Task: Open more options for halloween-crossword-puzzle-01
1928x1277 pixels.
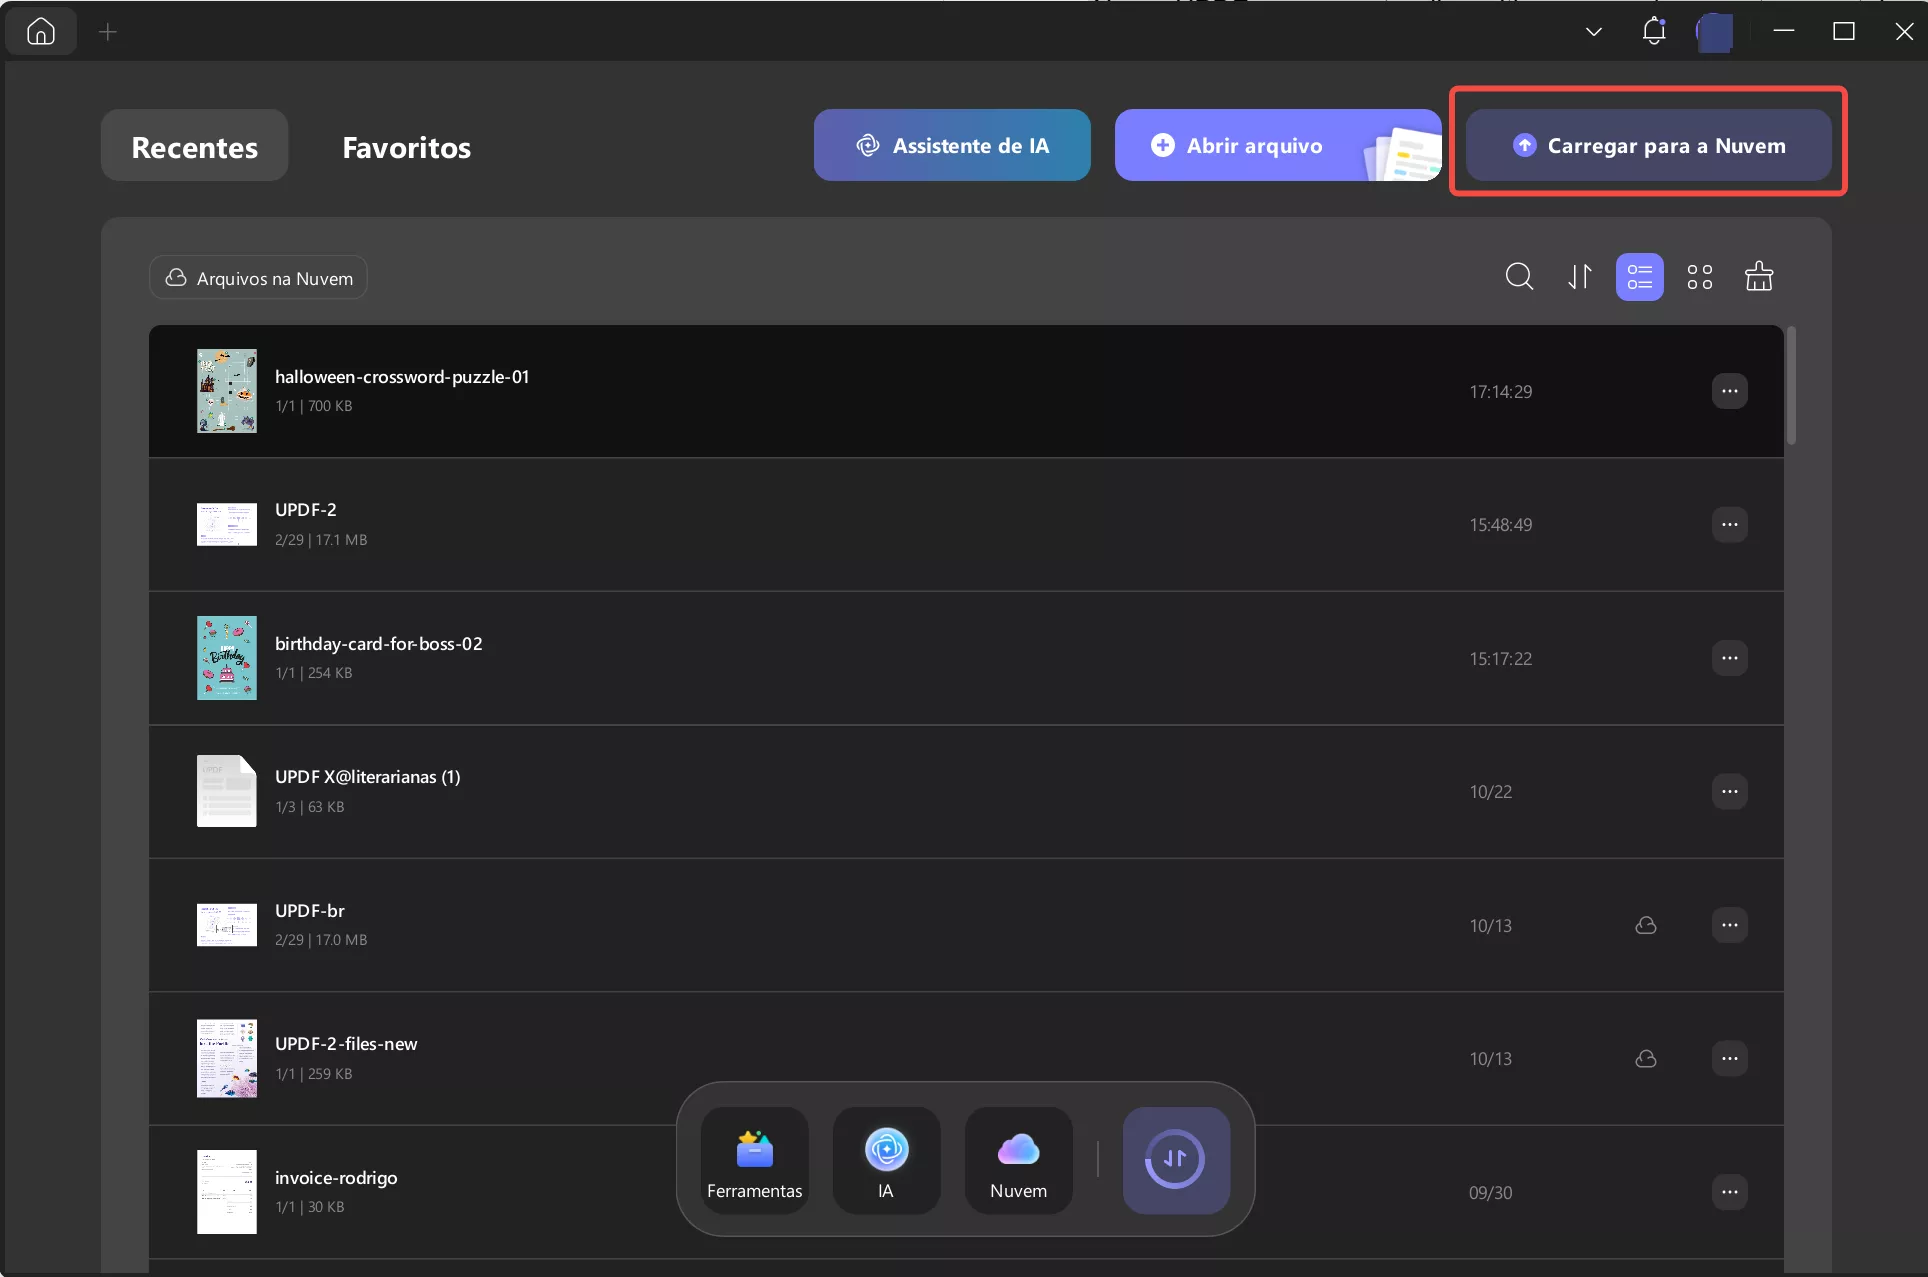Action: coord(1729,391)
